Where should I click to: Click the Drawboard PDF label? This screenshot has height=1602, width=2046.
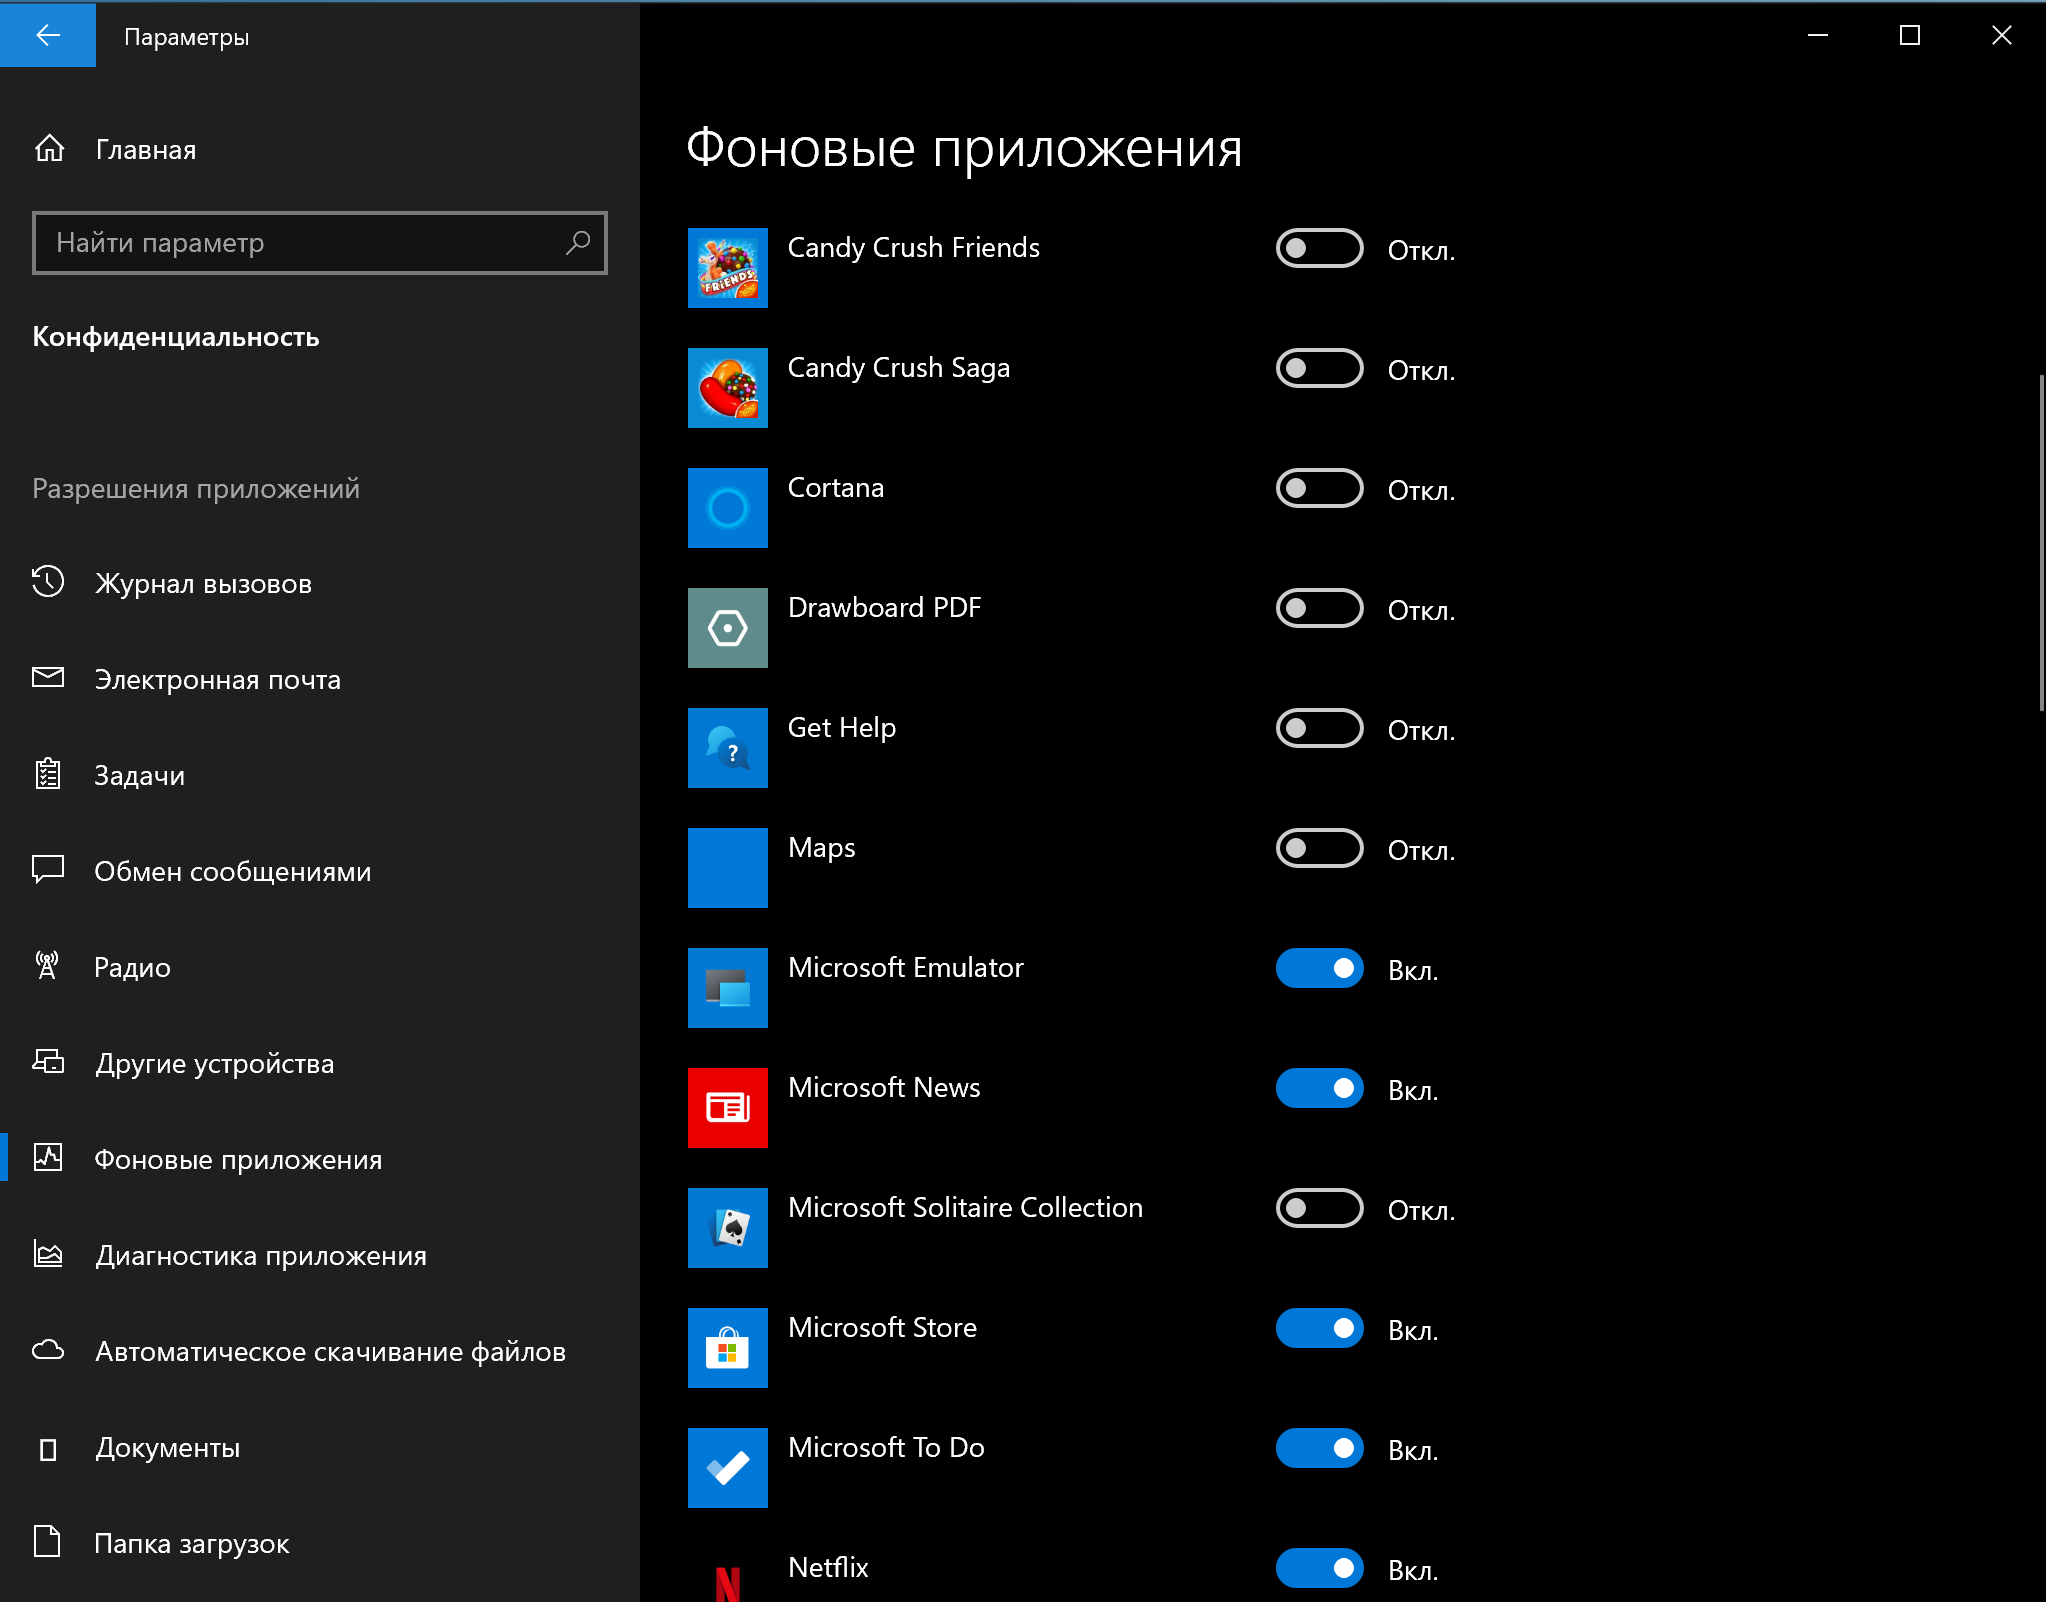884,607
